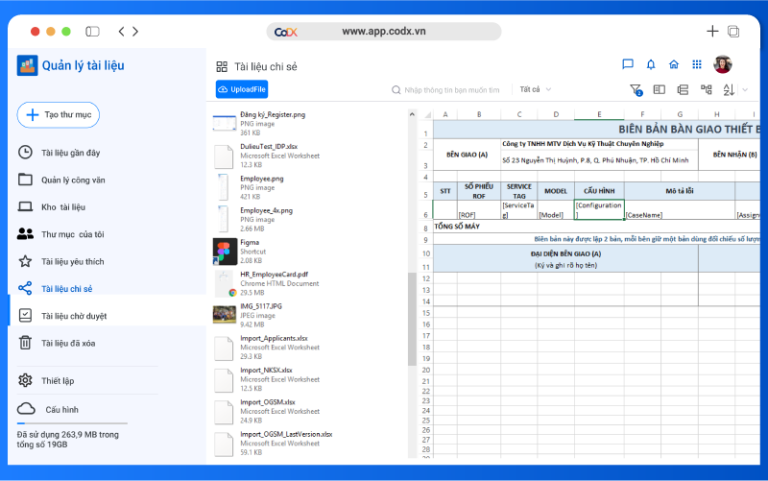This screenshot has width=768, height=481.
Task: Switch to tree view layout icon
Action: (x=707, y=90)
